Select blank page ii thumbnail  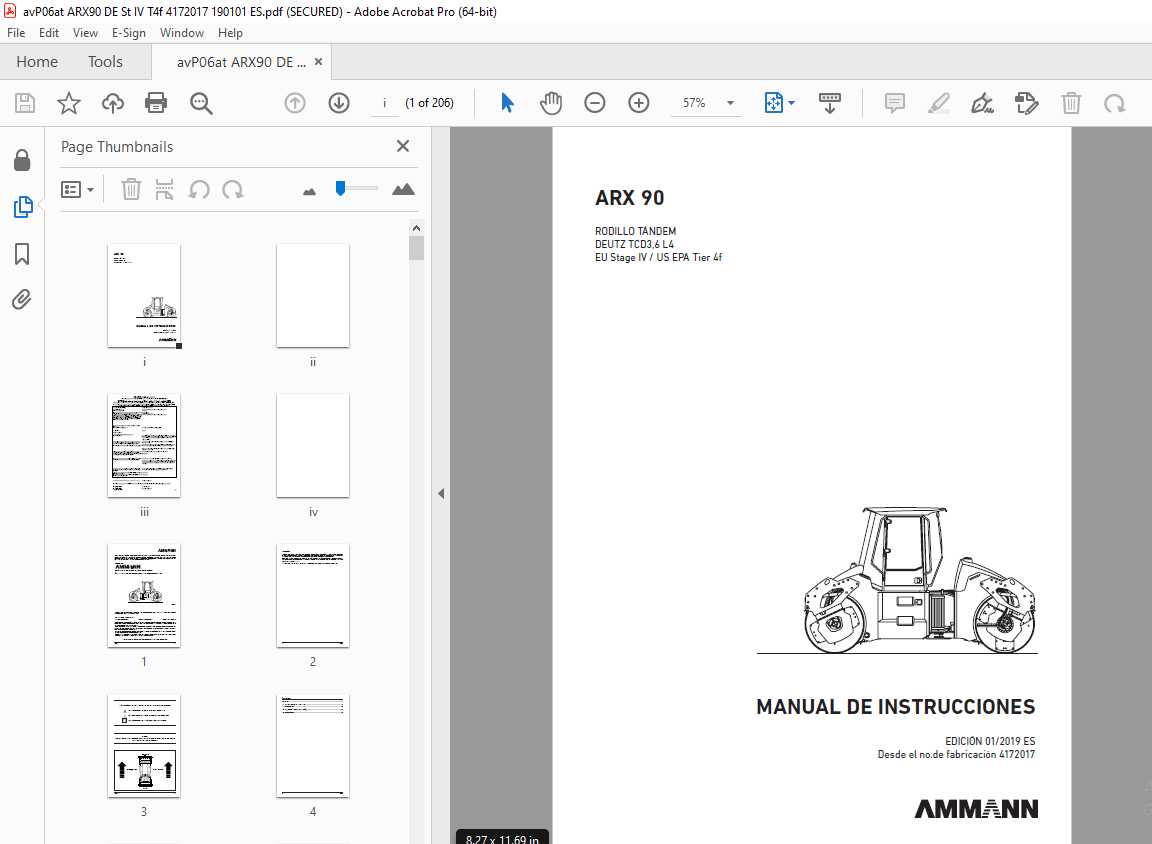[x=313, y=296]
